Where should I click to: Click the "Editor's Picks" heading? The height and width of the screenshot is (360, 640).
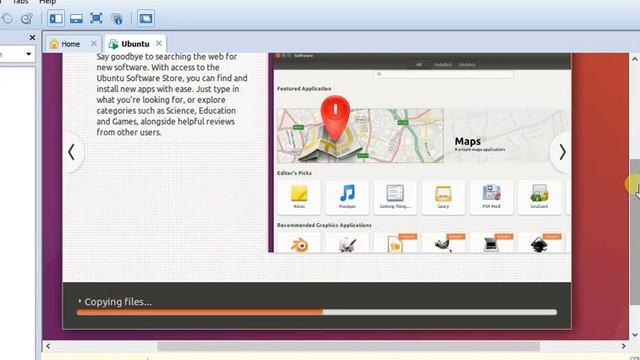point(294,173)
